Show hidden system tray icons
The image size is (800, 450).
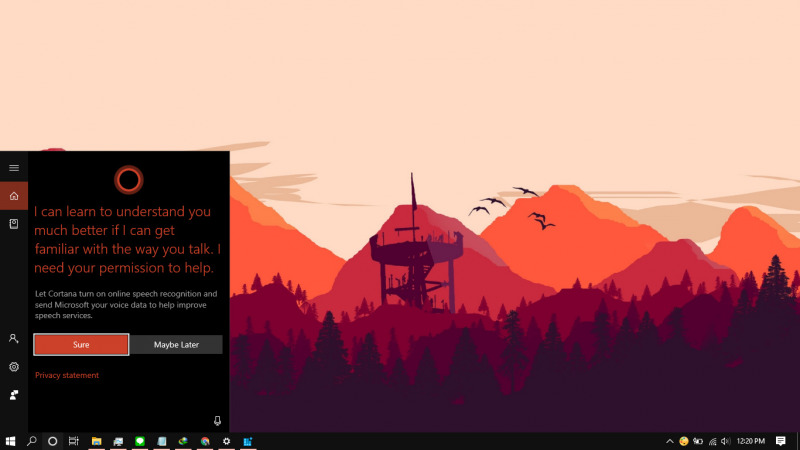[x=670, y=441]
